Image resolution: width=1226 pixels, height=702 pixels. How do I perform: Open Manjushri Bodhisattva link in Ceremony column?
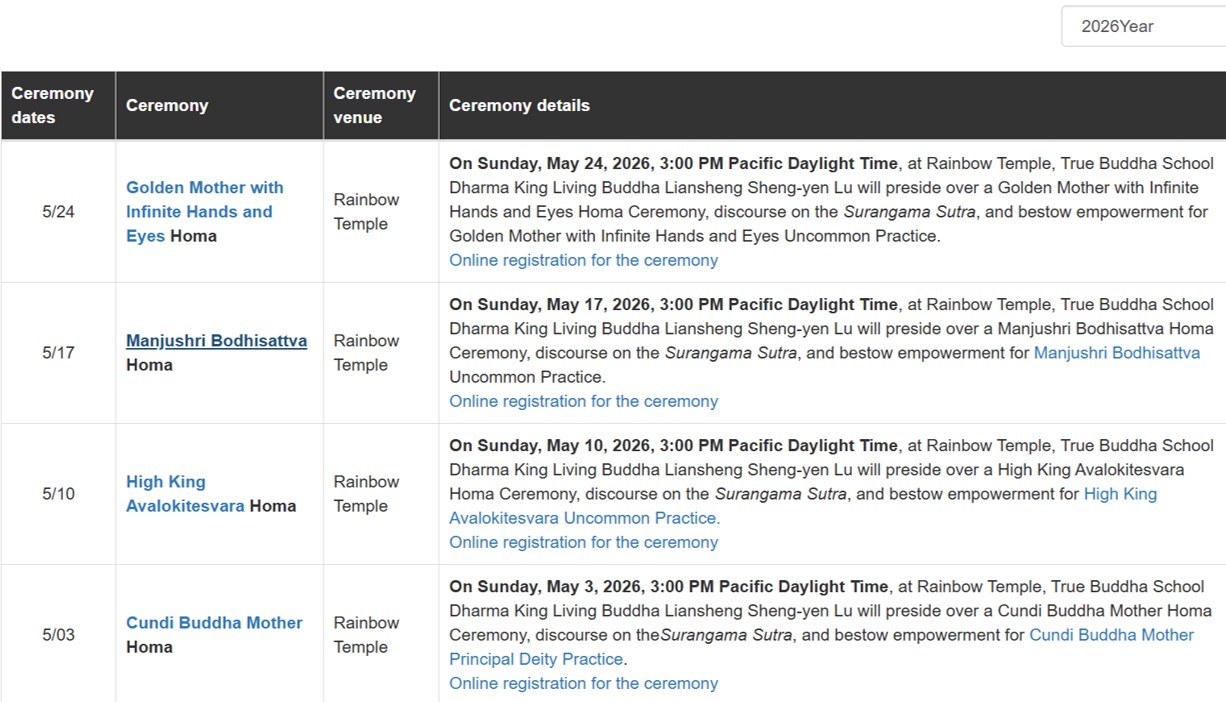[x=216, y=341]
